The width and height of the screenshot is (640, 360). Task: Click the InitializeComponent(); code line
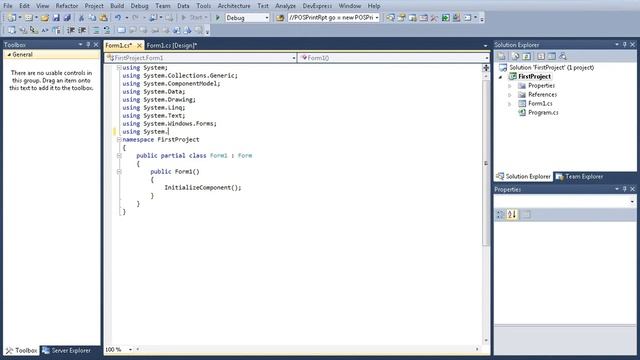(x=203, y=188)
